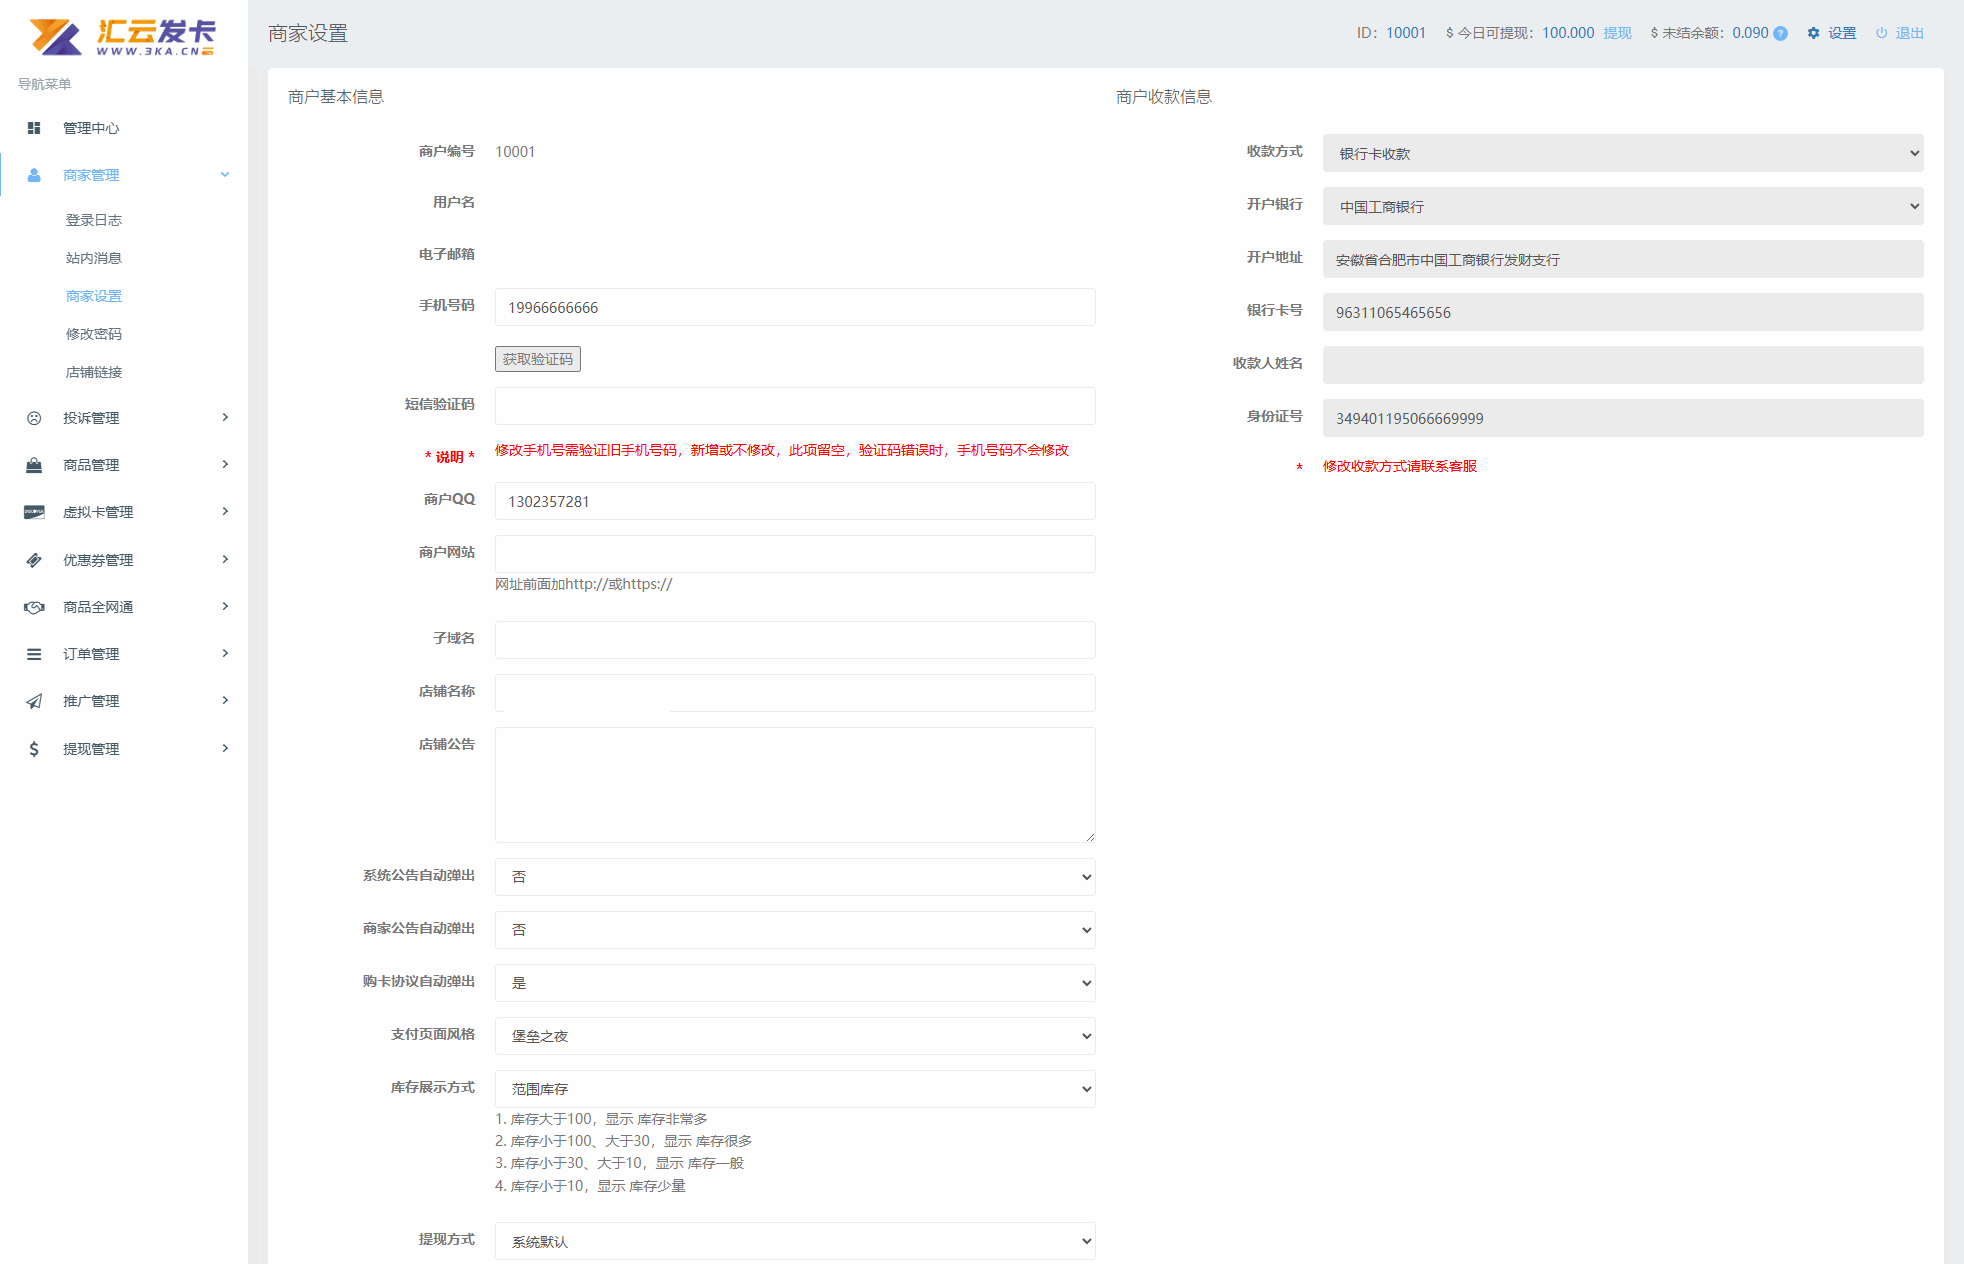Select the 推广管理 paper plane icon
Screen dimensions: 1964x1264
[33, 700]
